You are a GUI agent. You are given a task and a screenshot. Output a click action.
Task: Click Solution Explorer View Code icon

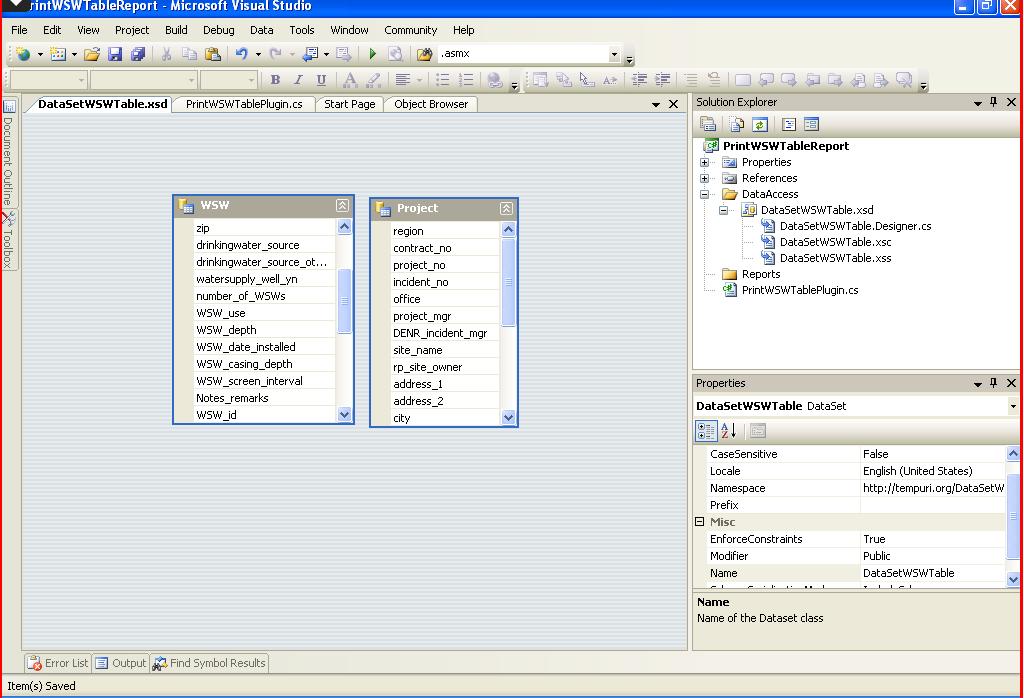coord(789,124)
